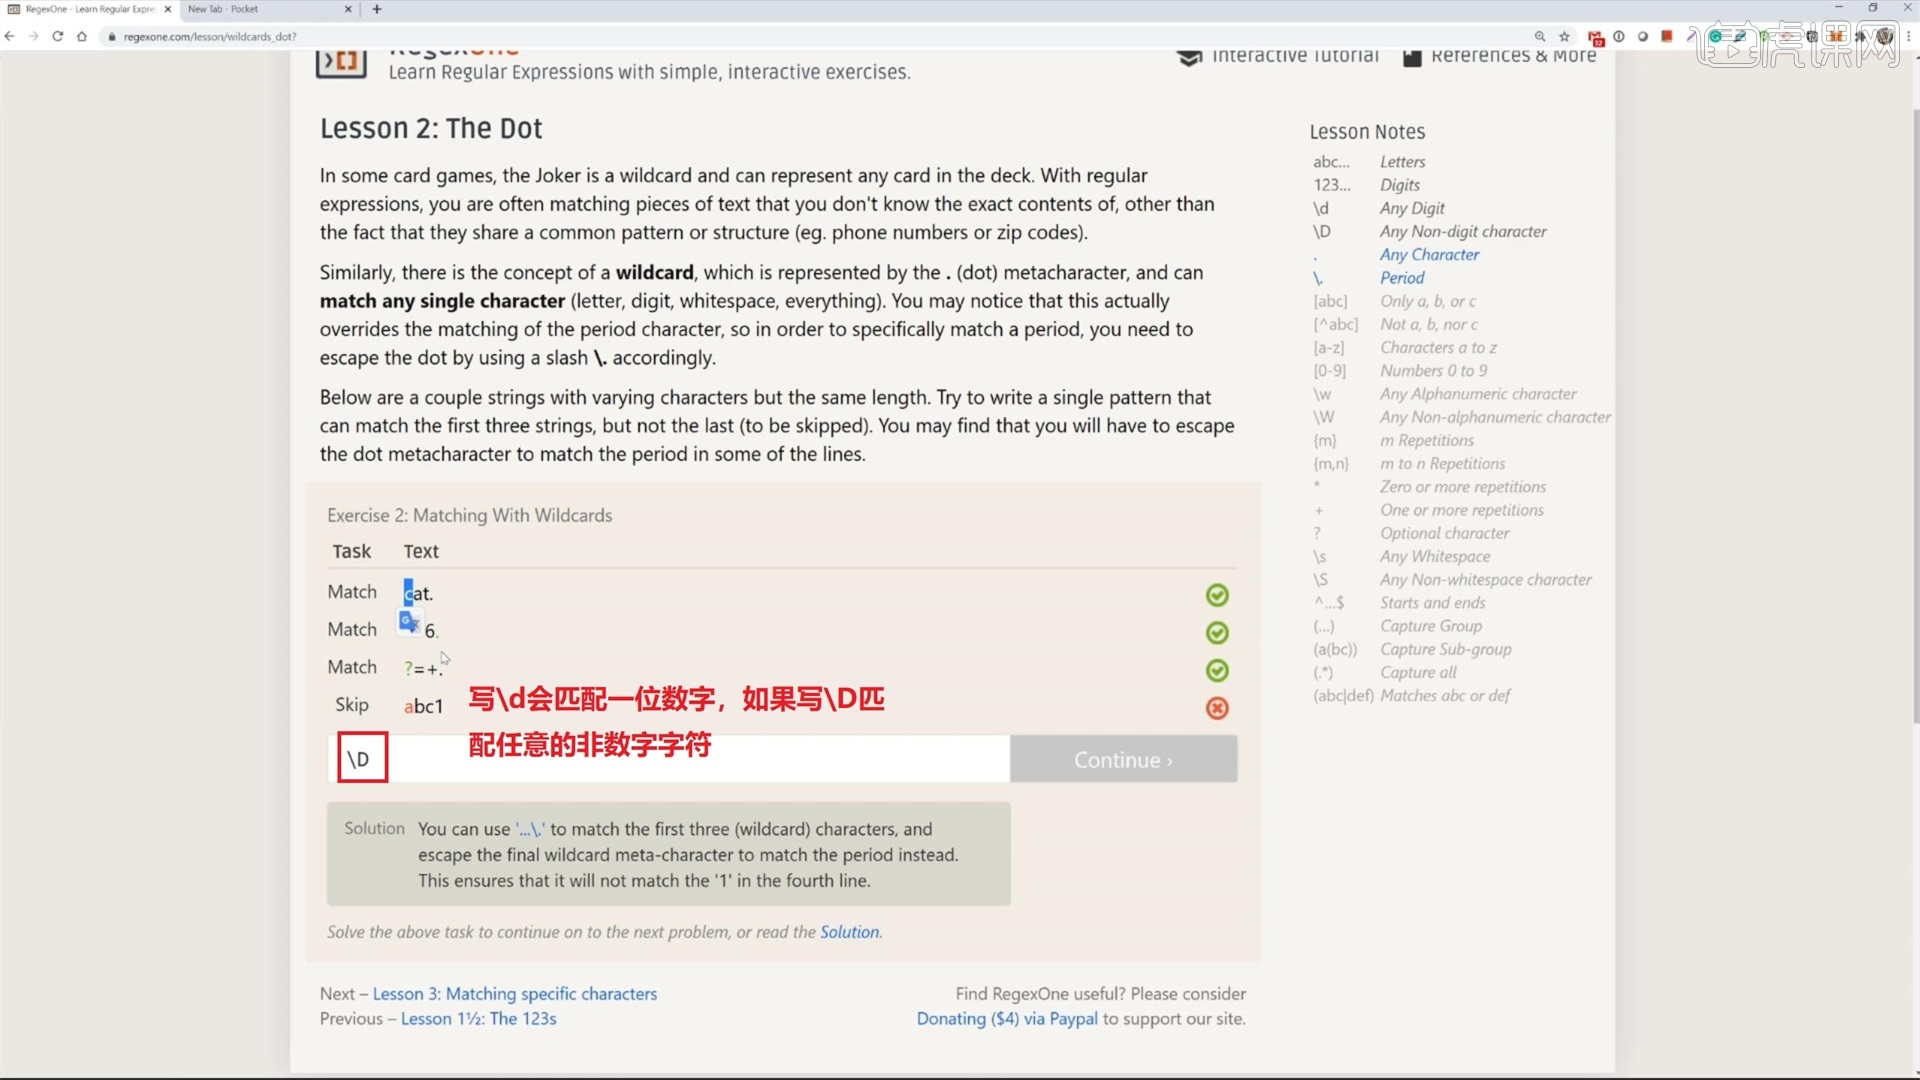Click the zoom magnifier in address bar
The image size is (1920, 1080).
point(1540,36)
